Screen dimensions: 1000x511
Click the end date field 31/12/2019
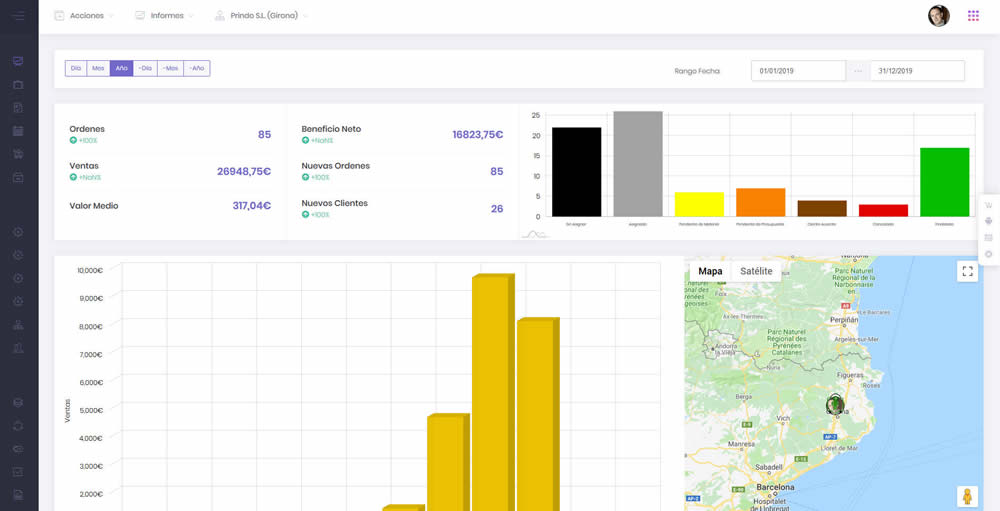click(x=917, y=71)
